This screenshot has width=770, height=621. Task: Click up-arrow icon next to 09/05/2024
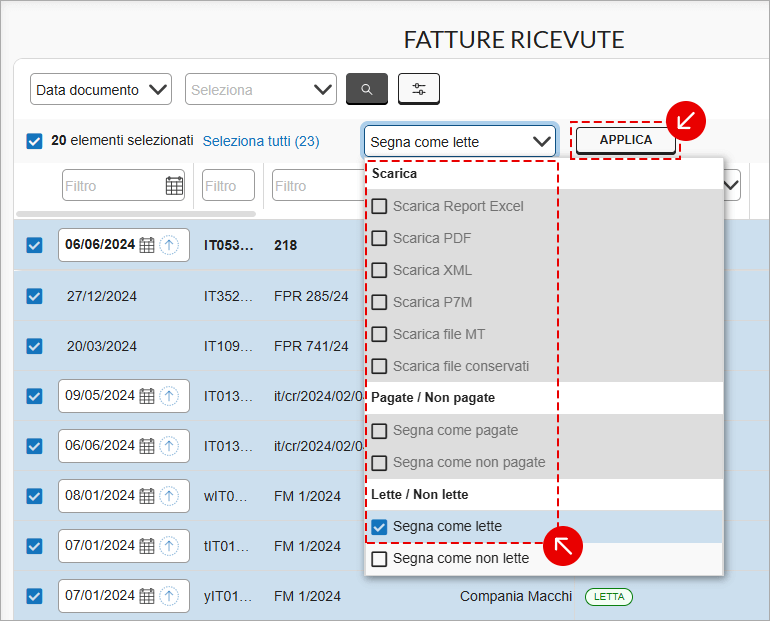(169, 396)
